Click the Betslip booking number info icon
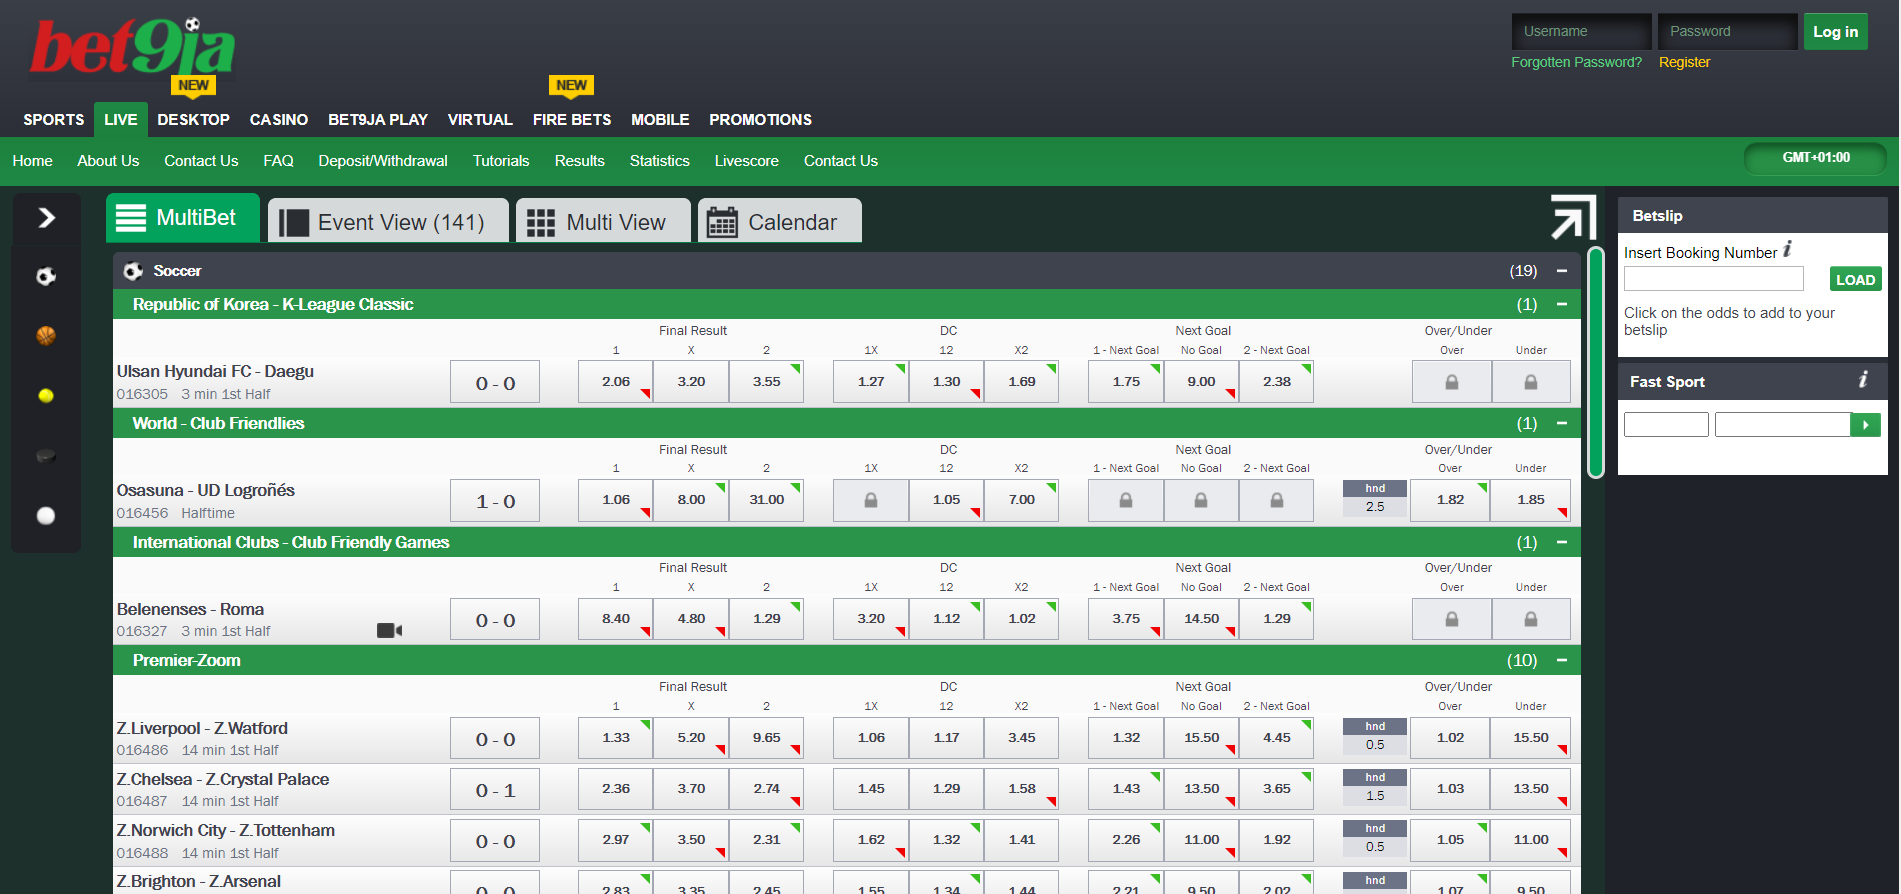Screen dimensions: 1901x894 click(1788, 249)
